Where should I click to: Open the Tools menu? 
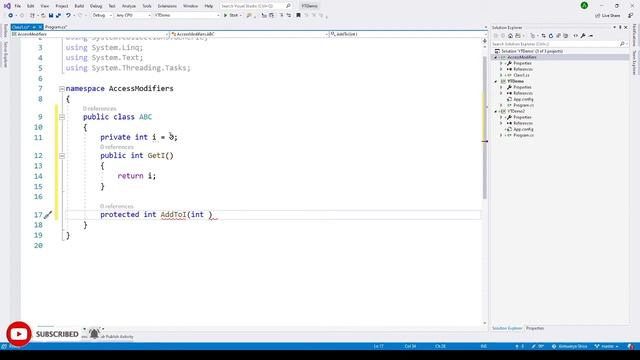147,6
